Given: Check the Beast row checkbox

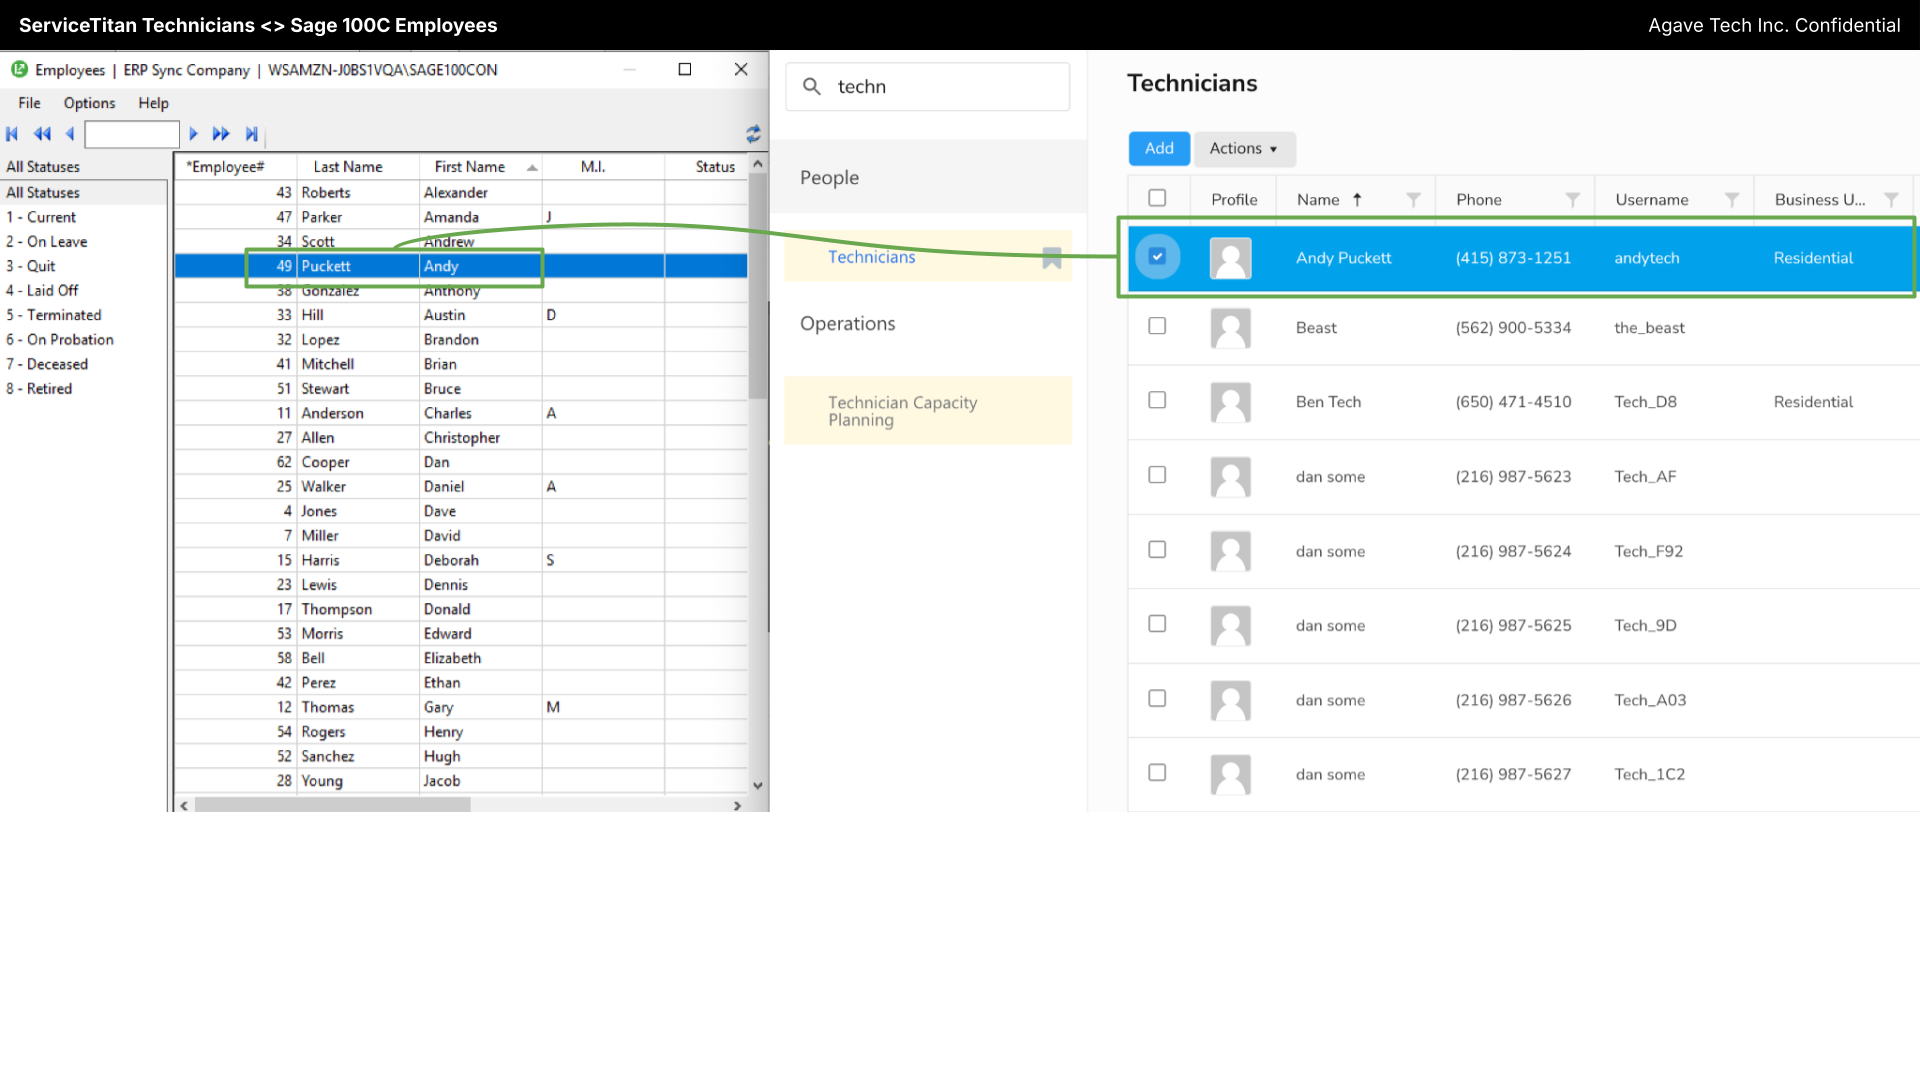Looking at the screenshot, I should 1157,326.
